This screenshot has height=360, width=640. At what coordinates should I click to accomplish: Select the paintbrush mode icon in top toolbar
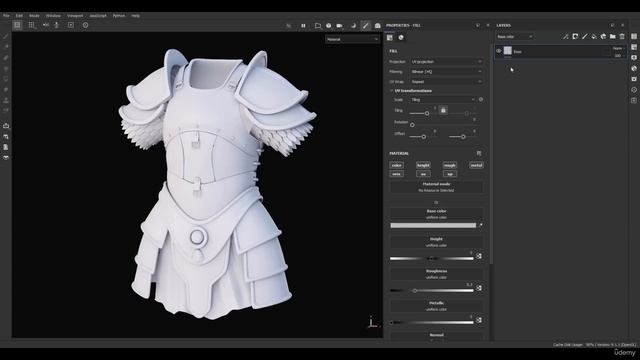coord(366,26)
